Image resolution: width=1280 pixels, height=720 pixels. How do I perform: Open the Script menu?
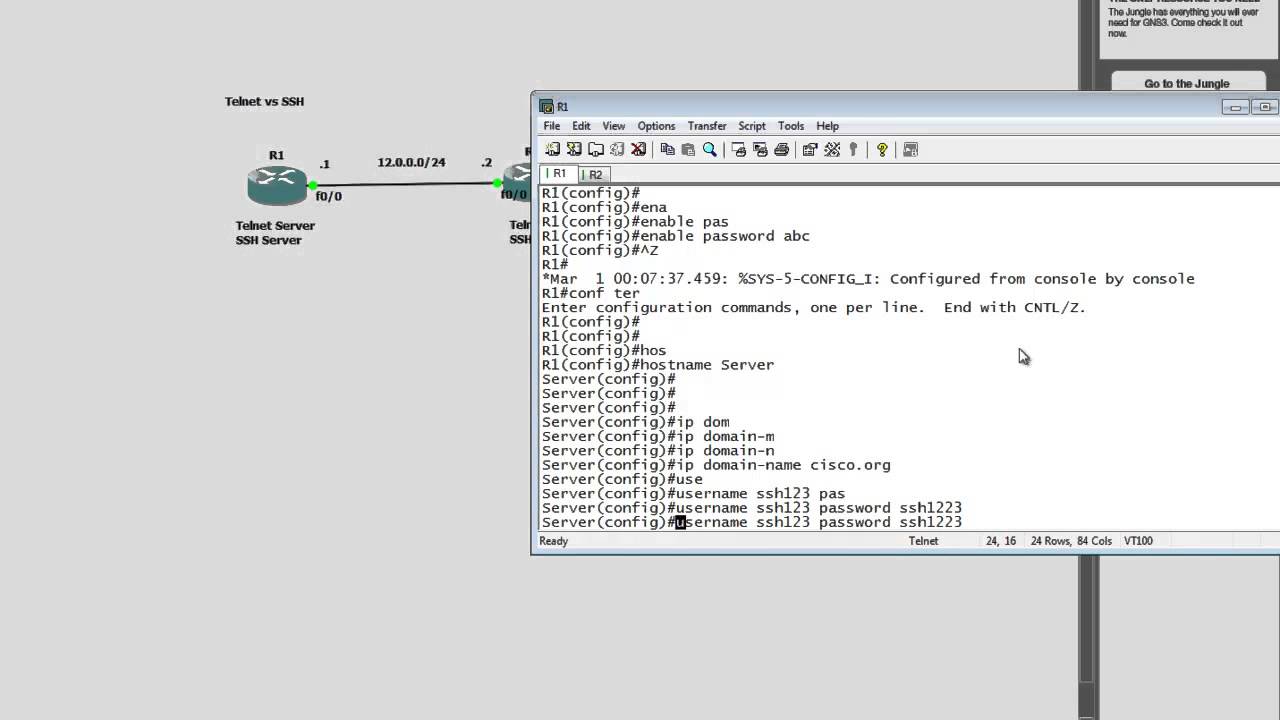(752, 126)
